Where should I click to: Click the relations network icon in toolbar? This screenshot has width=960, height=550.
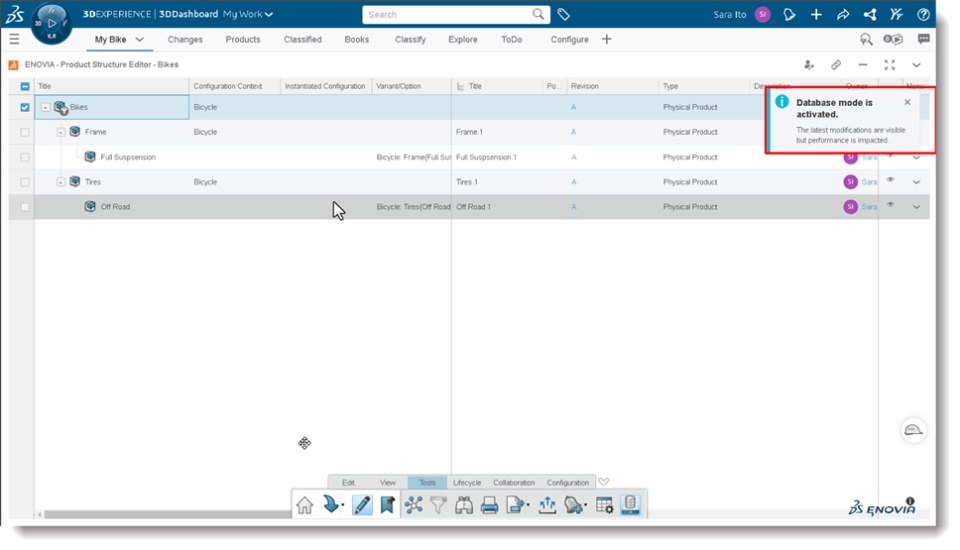(x=413, y=505)
